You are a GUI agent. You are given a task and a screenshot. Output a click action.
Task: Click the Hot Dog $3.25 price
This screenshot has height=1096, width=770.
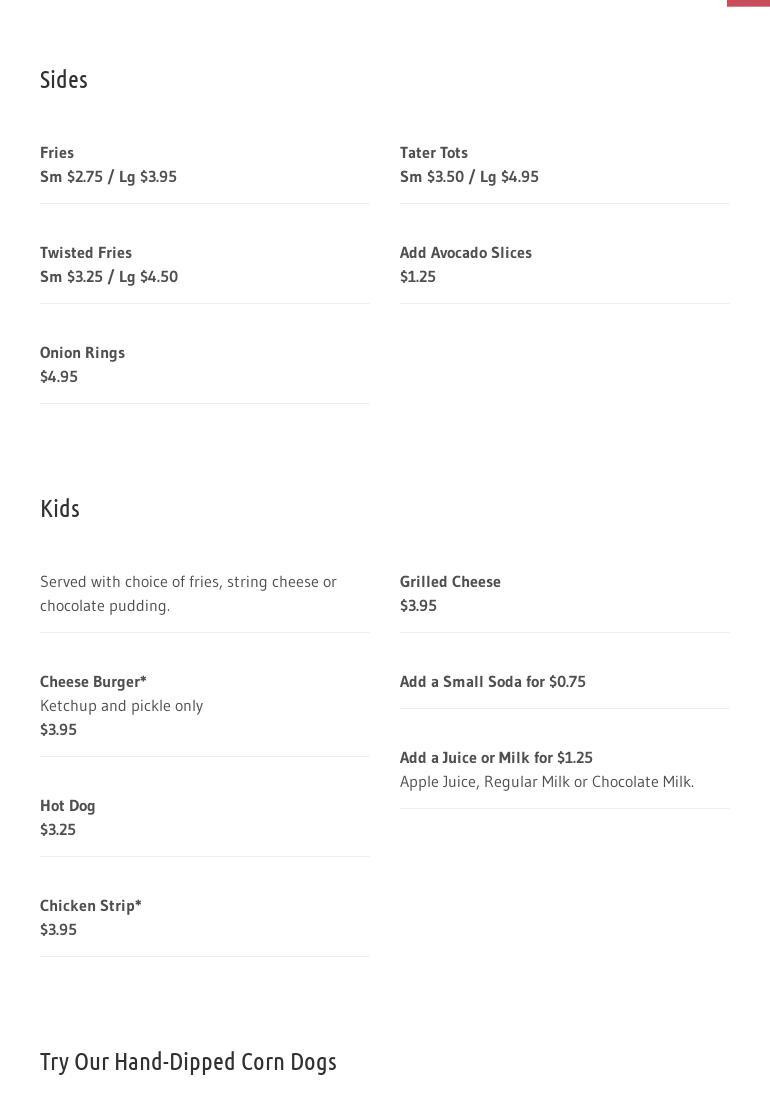point(58,830)
